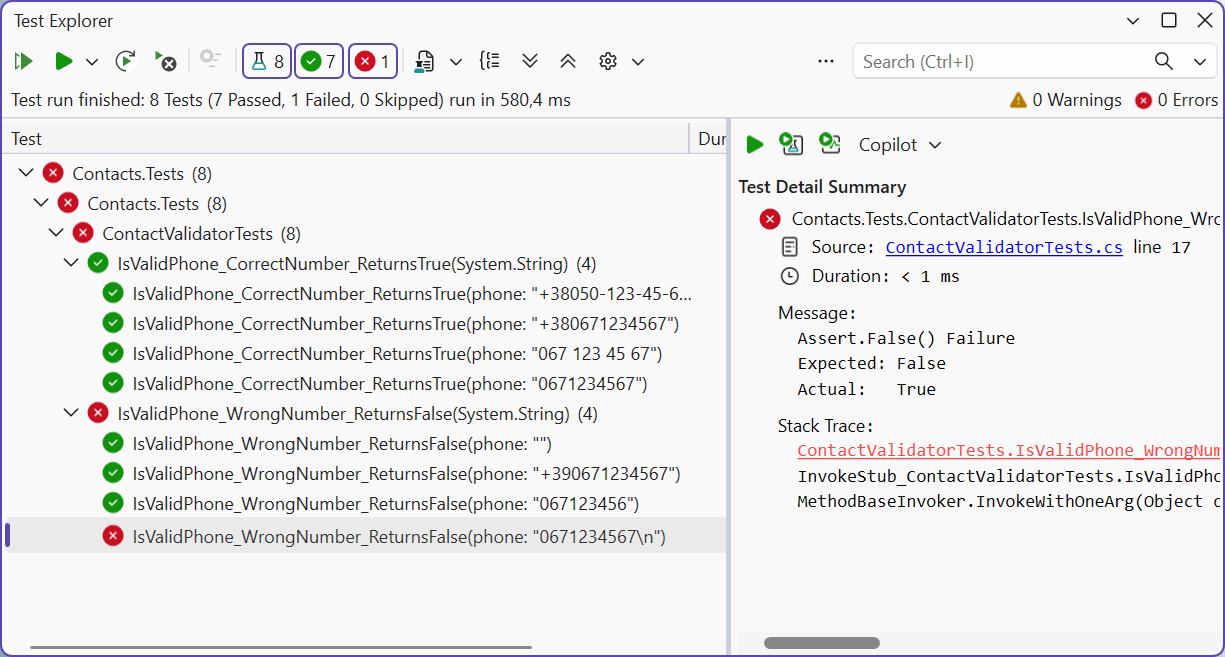
Task: Click the profile test icon beside Copilot
Action: [x=829, y=144]
